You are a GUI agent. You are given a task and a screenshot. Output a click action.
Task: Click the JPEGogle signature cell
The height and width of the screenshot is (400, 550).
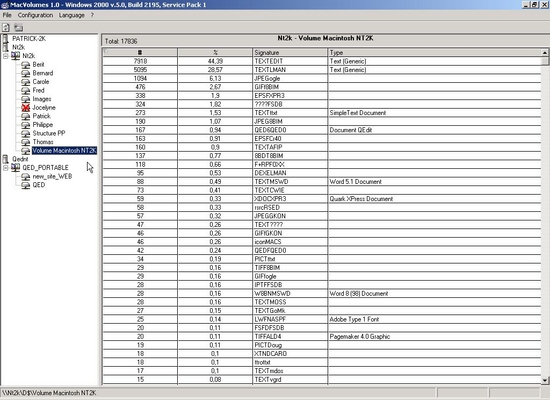[290, 78]
